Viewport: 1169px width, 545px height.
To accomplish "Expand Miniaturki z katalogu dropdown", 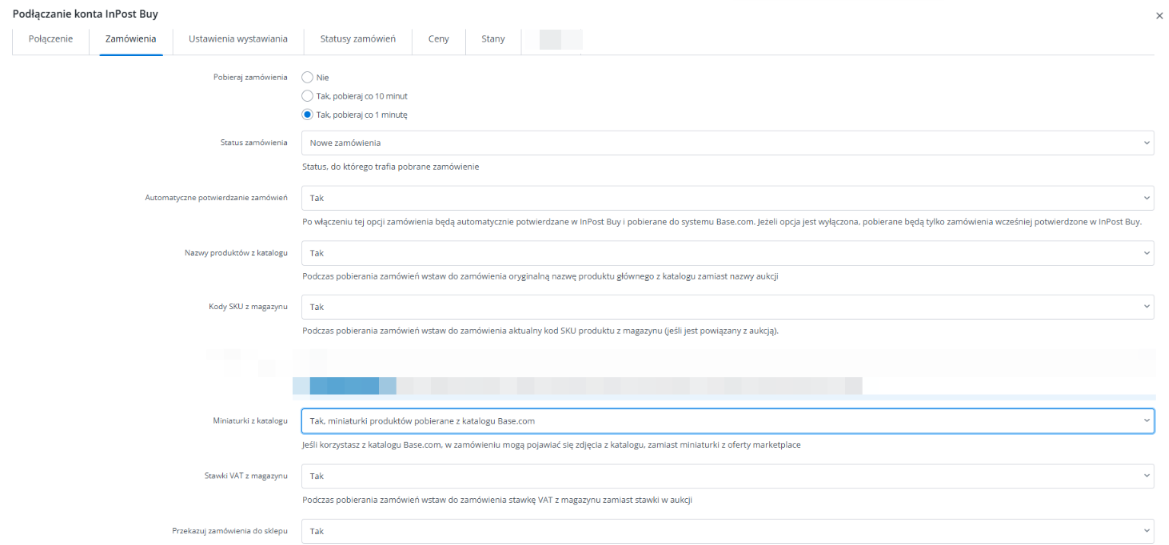I will coord(727,421).
